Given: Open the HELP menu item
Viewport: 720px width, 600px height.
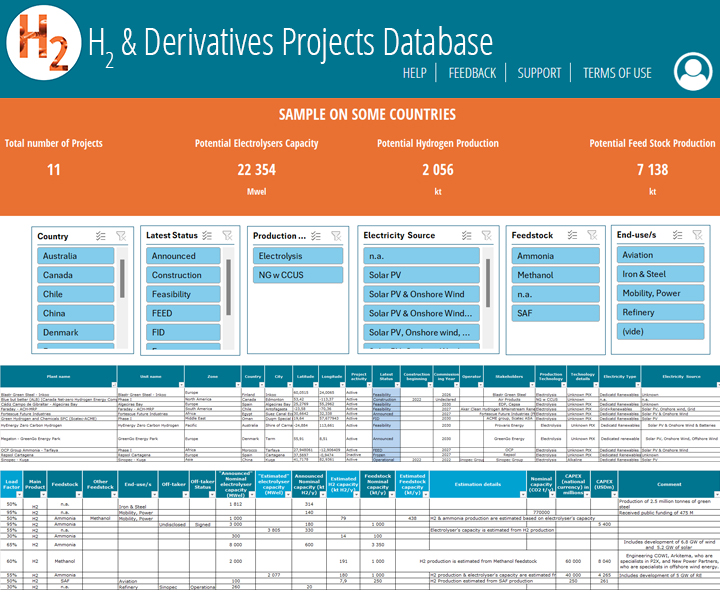Looking at the screenshot, I should tap(415, 73).
